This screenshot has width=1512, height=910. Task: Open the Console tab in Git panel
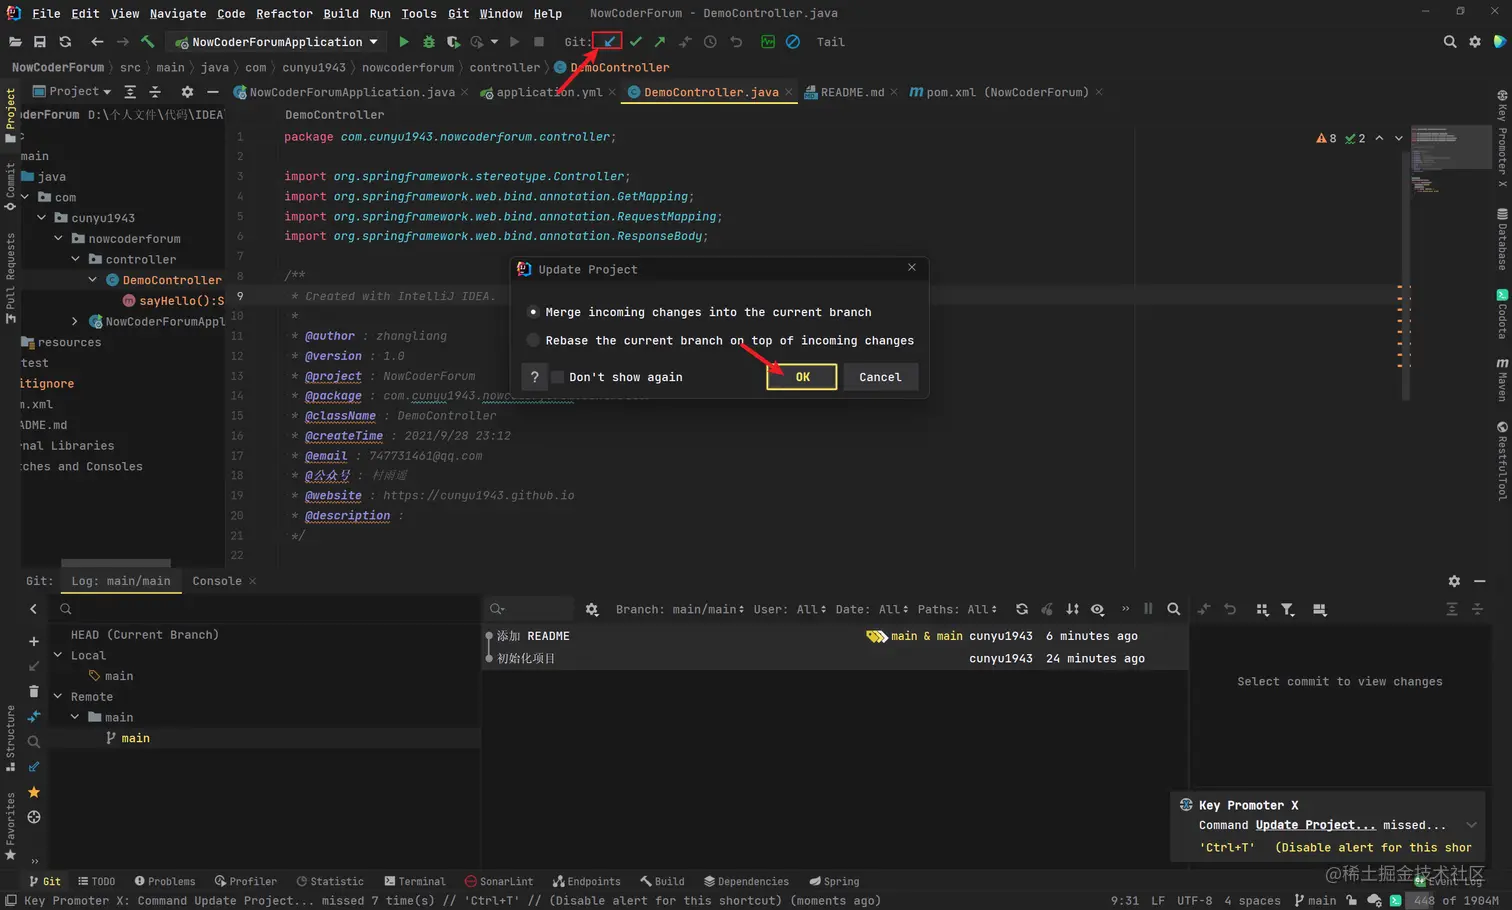[217, 580]
